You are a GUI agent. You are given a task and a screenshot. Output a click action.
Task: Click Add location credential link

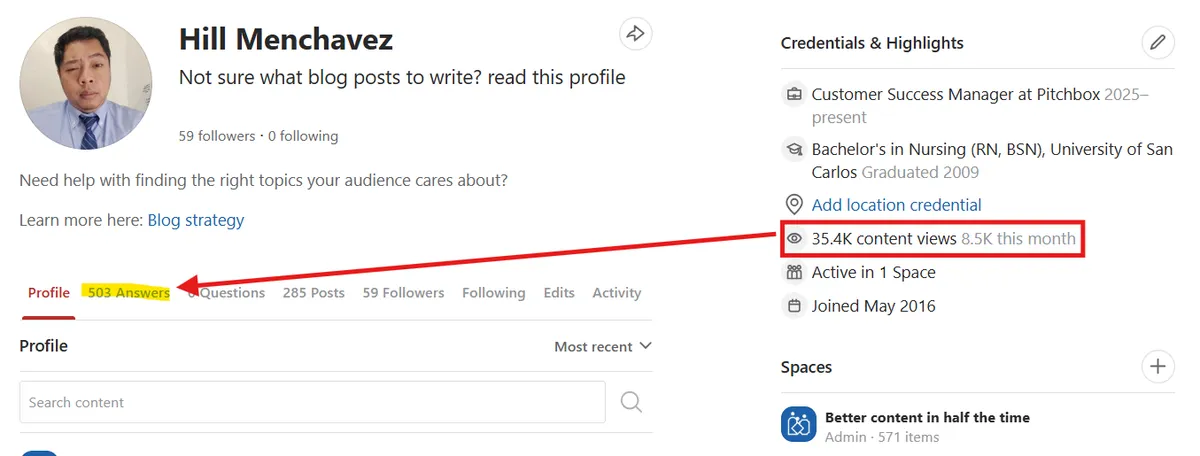tap(896, 205)
